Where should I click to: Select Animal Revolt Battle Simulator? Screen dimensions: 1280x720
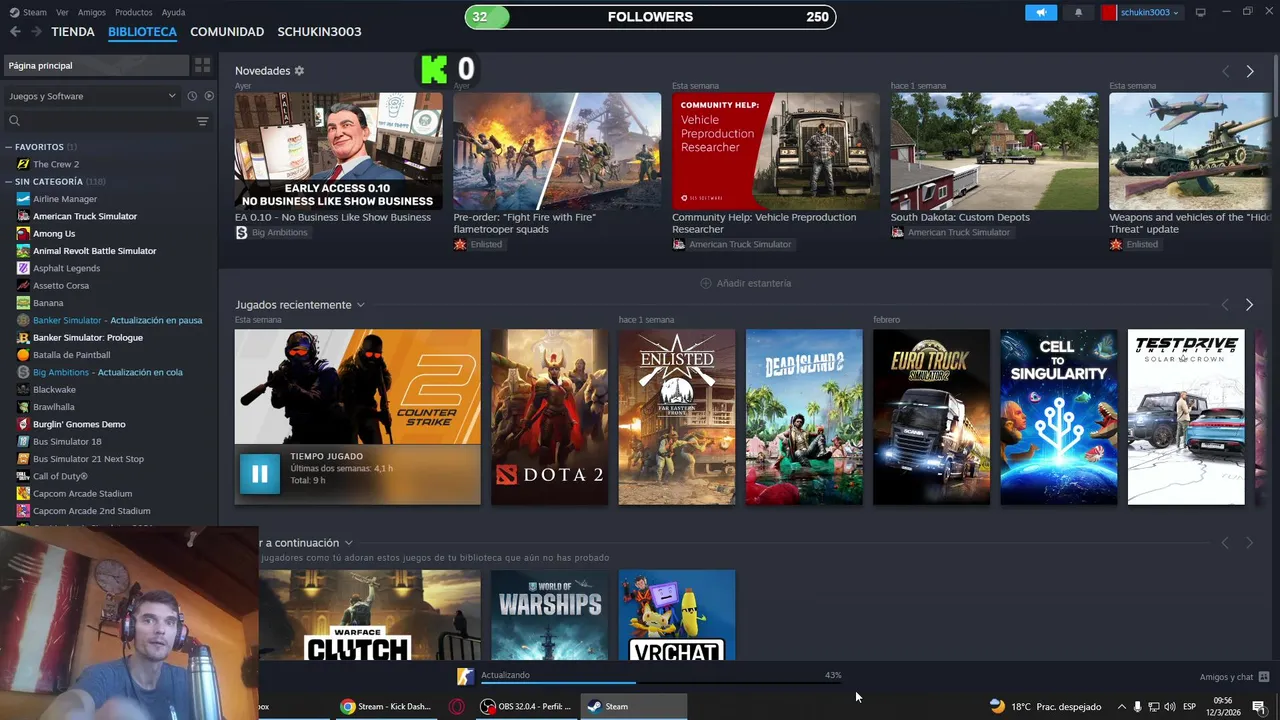point(94,251)
